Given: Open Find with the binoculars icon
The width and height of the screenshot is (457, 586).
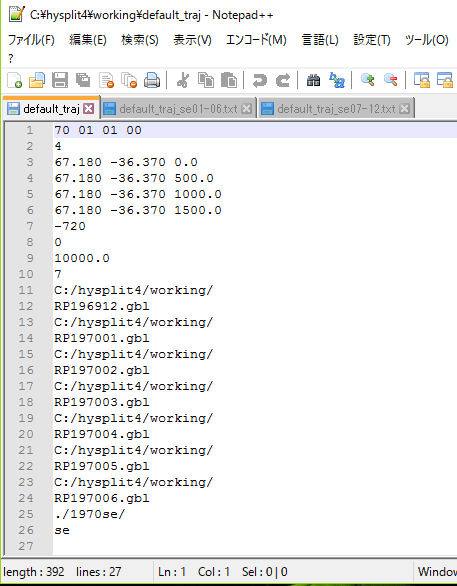Looking at the screenshot, I should point(314,80).
